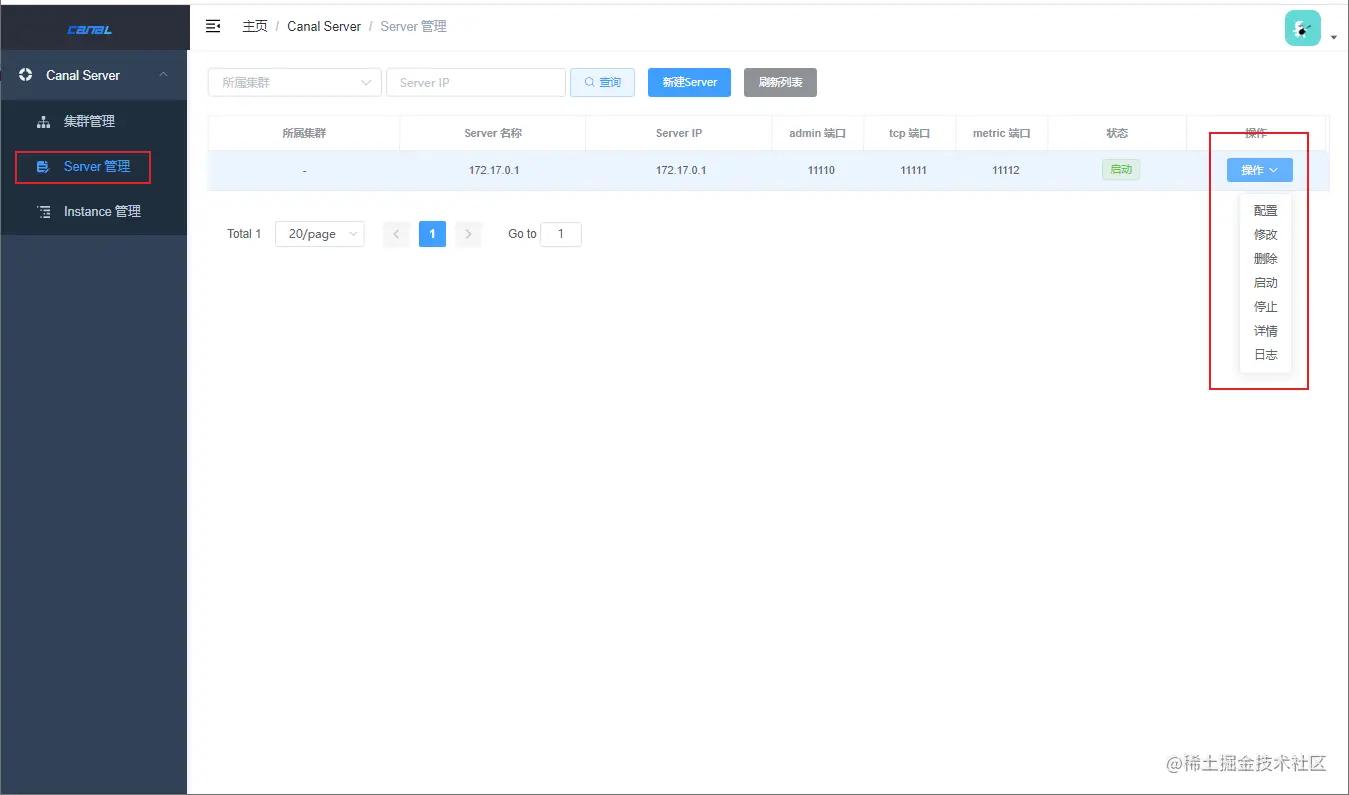Select 停止 in the operations menu
This screenshot has height=795, width=1349.
point(1265,307)
